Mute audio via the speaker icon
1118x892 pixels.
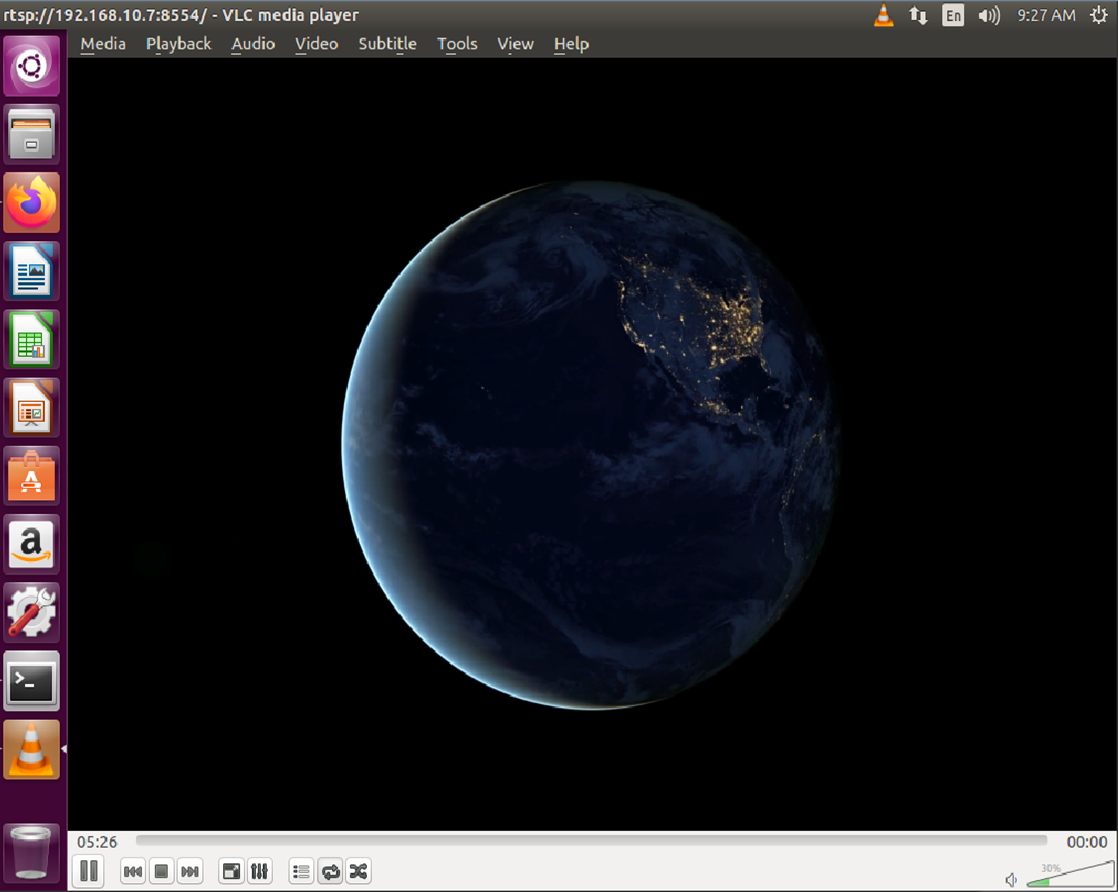tap(1011, 880)
